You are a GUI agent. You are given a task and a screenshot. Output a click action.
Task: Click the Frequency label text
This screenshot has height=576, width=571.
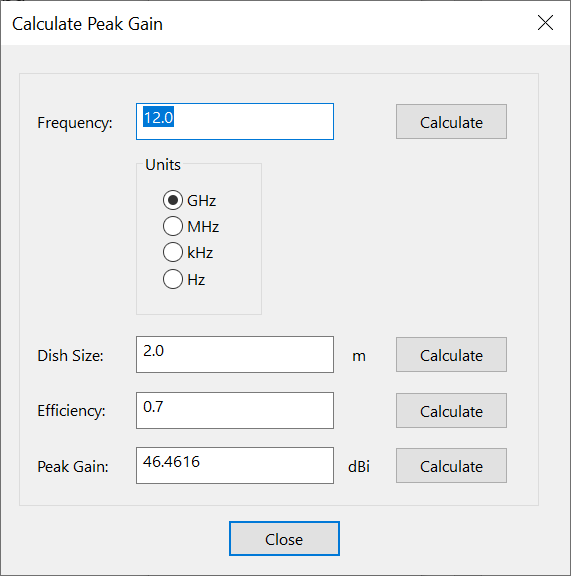click(x=75, y=123)
